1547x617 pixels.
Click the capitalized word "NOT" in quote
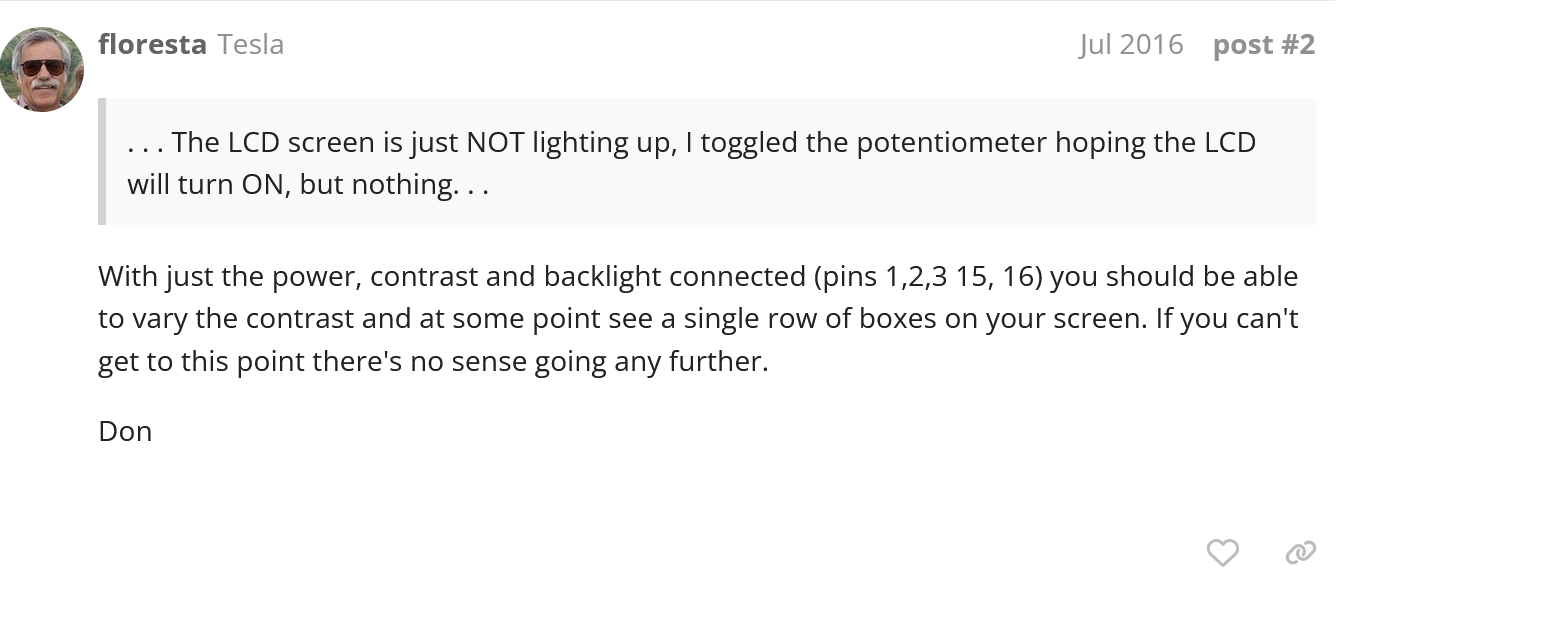(495, 142)
